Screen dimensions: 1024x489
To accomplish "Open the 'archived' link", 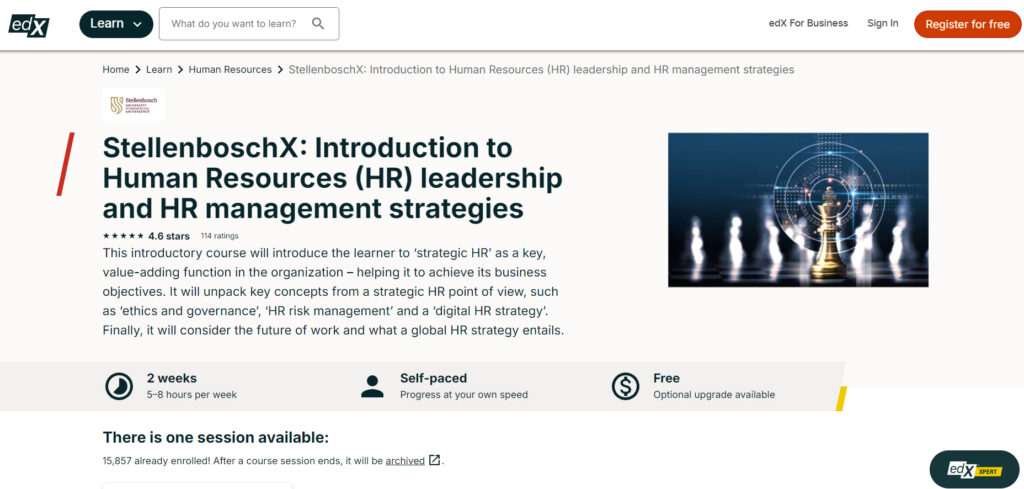I will coord(405,460).
